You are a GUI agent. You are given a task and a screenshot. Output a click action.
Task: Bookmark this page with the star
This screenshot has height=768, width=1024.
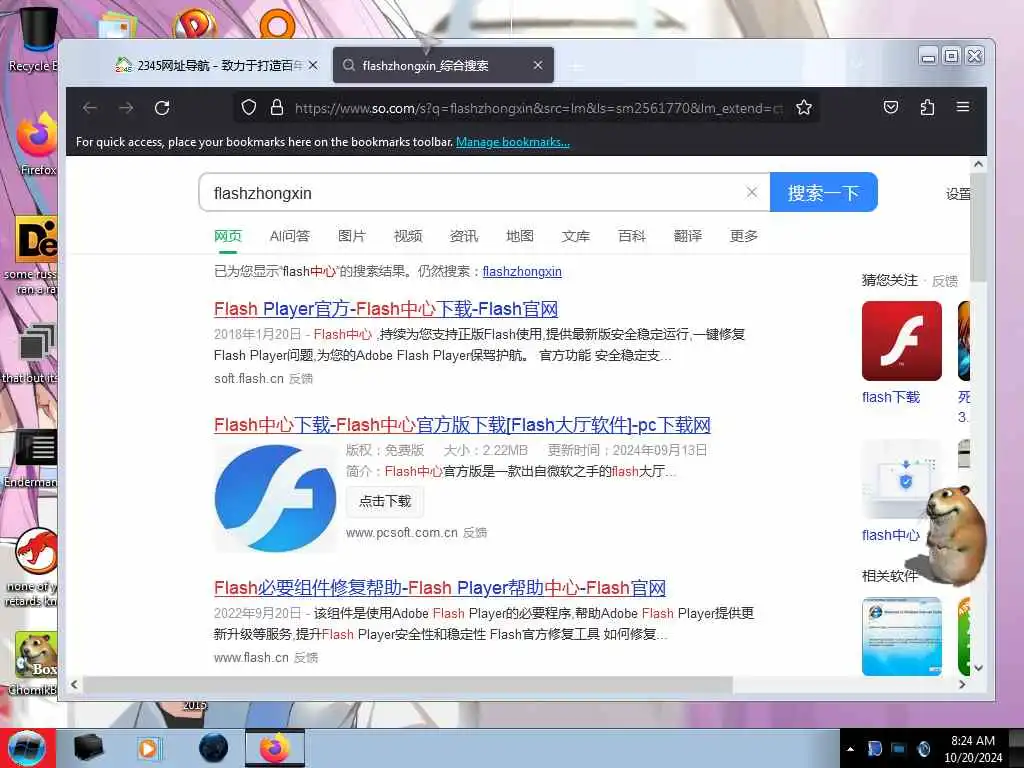[804, 108]
